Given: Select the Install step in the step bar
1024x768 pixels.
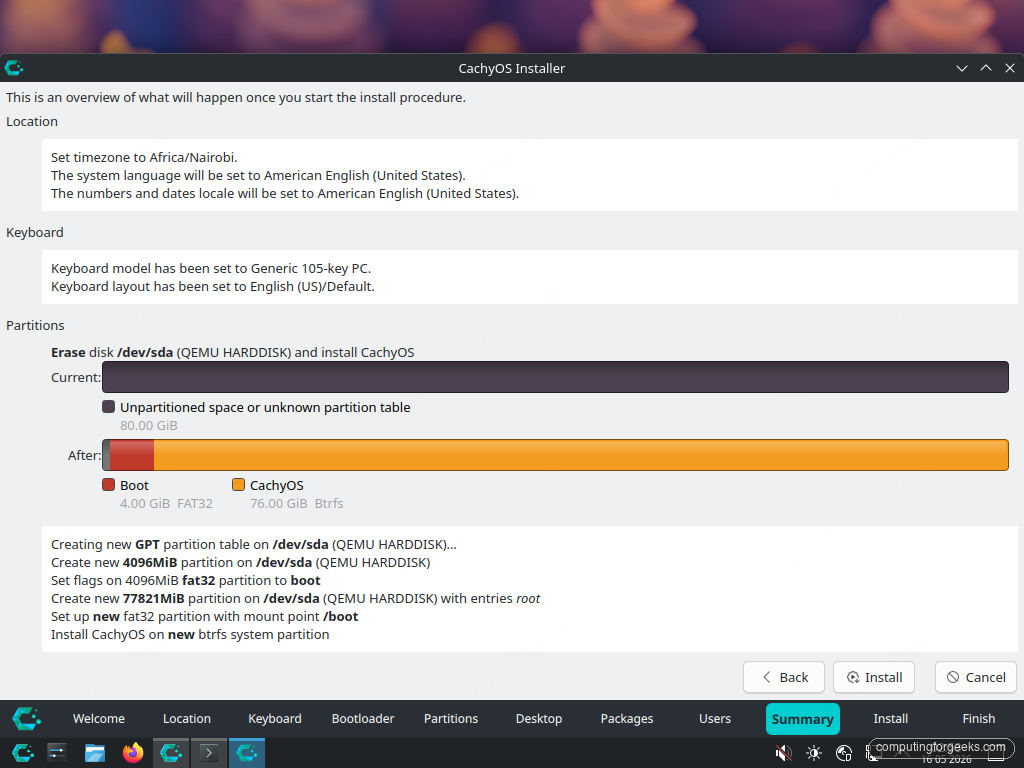Looking at the screenshot, I should (891, 718).
